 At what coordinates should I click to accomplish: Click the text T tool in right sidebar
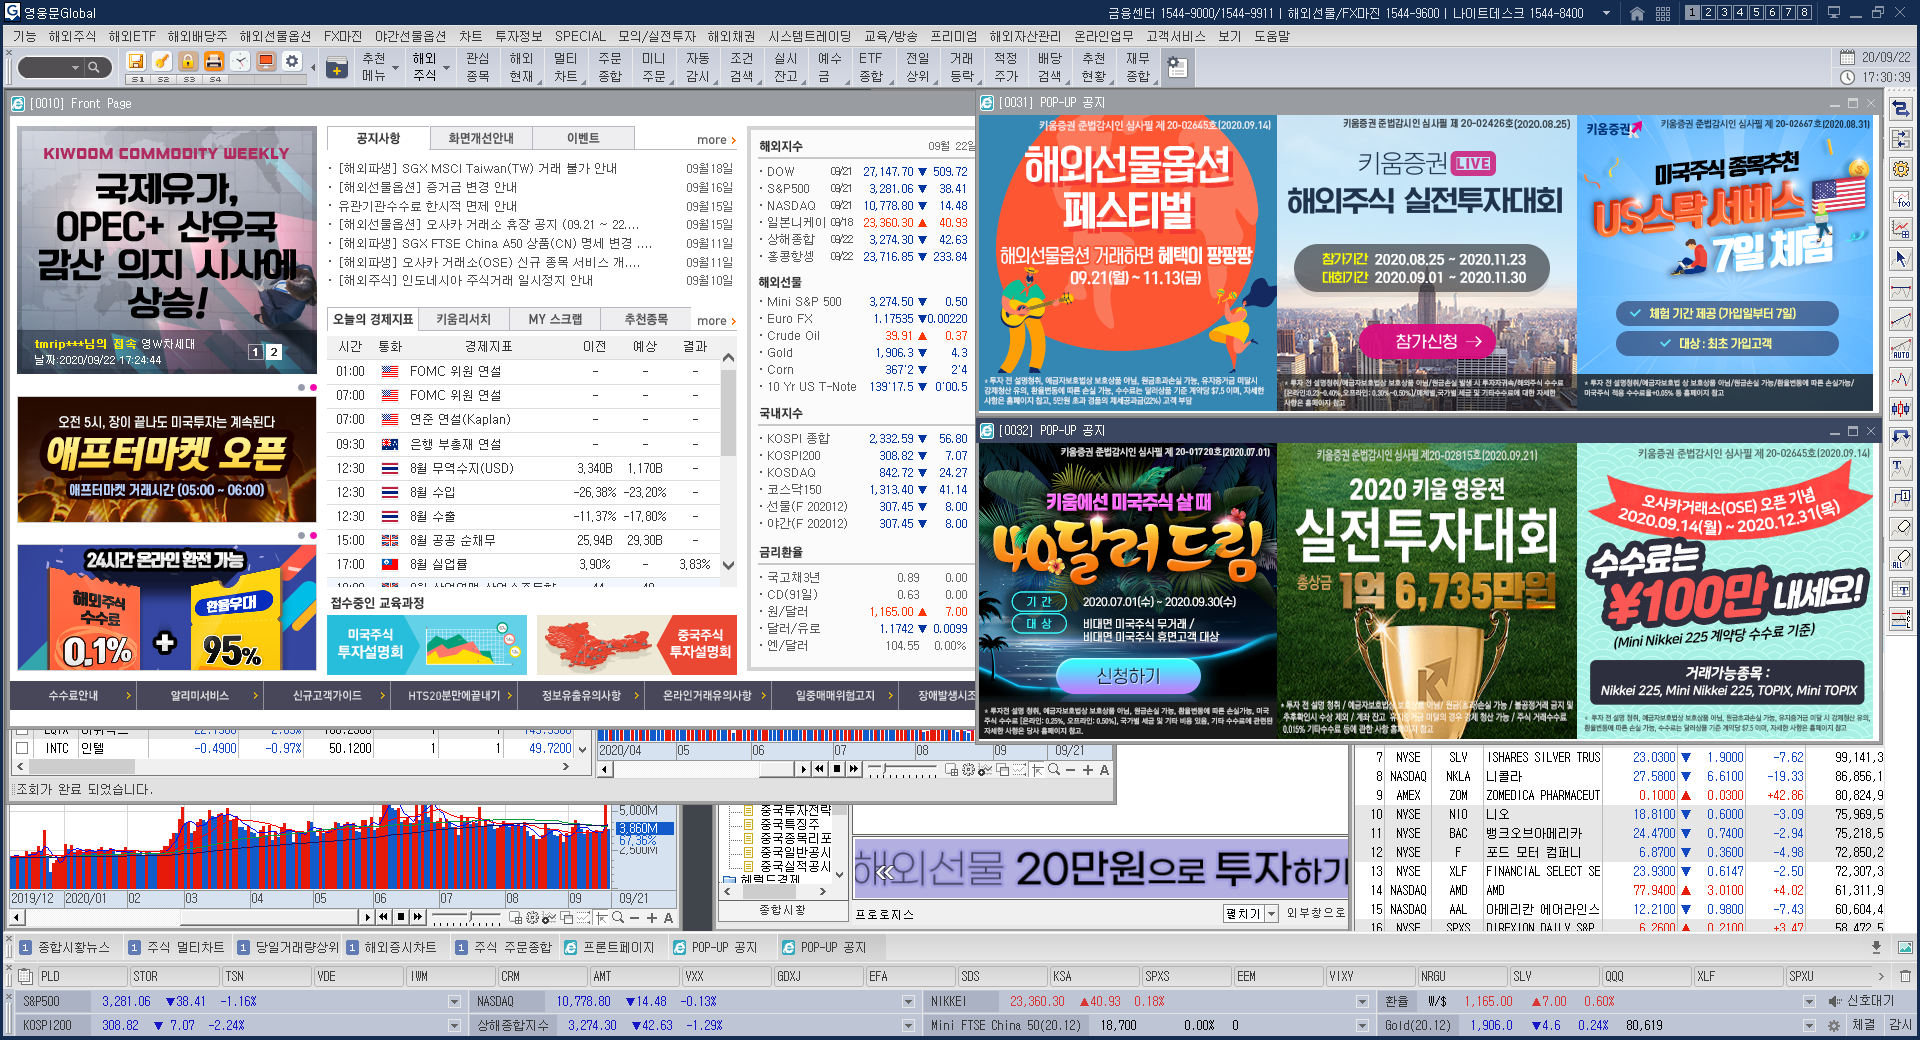1901,467
